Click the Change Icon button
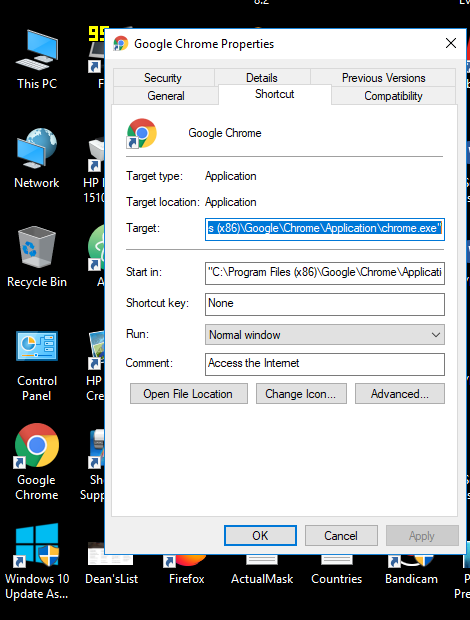 tap(301, 393)
